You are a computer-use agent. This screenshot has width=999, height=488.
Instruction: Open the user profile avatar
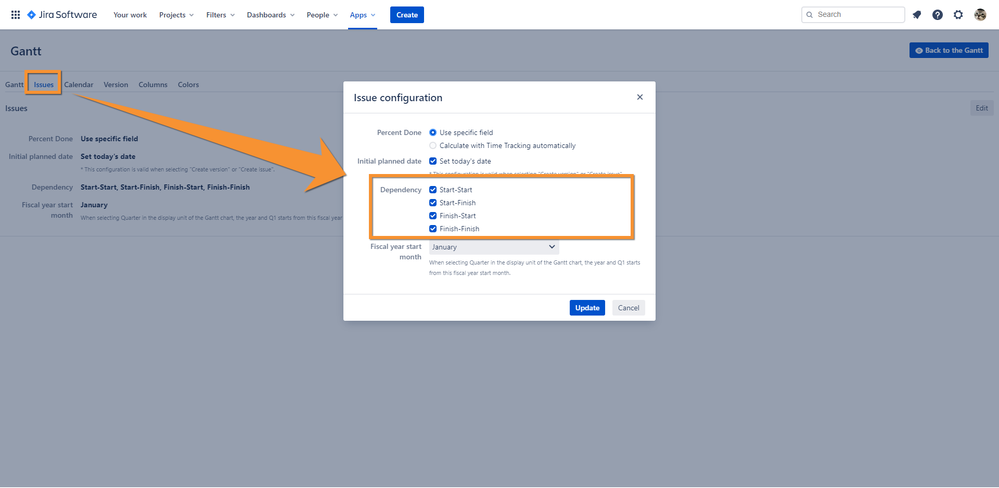coord(981,15)
